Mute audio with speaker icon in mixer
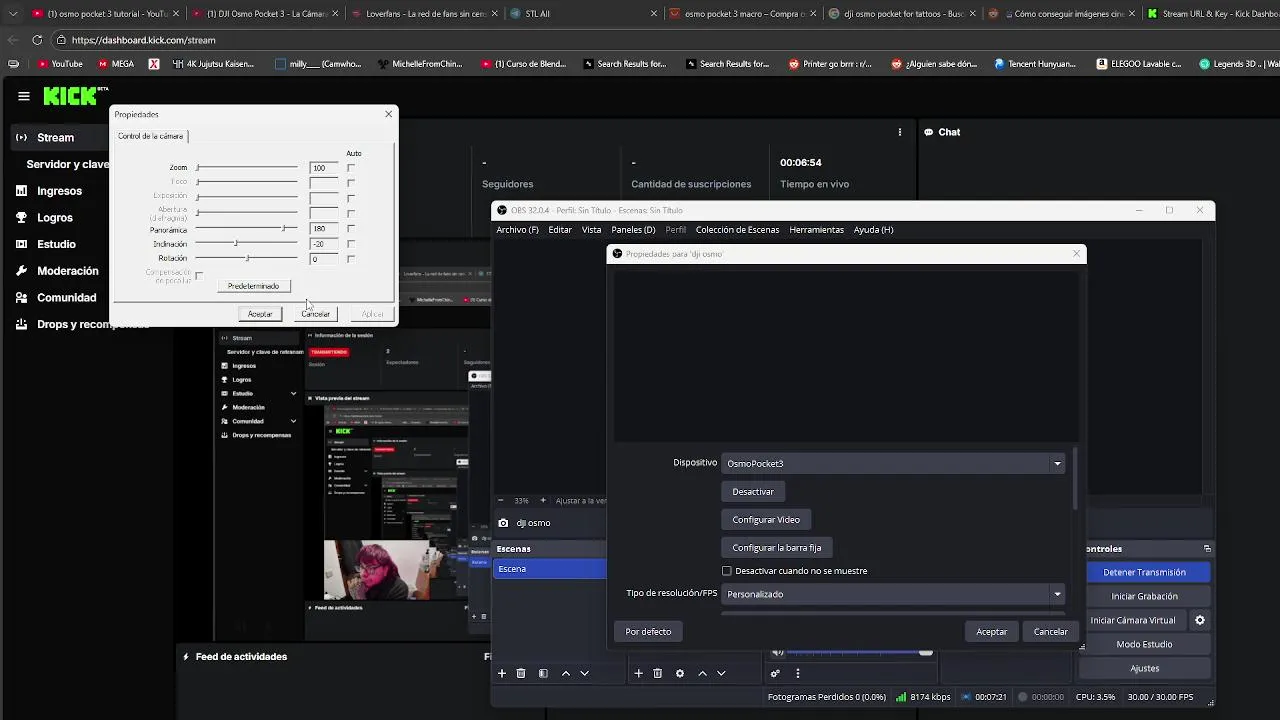The width and height of the screenshot is (1280, 720). 778,653
